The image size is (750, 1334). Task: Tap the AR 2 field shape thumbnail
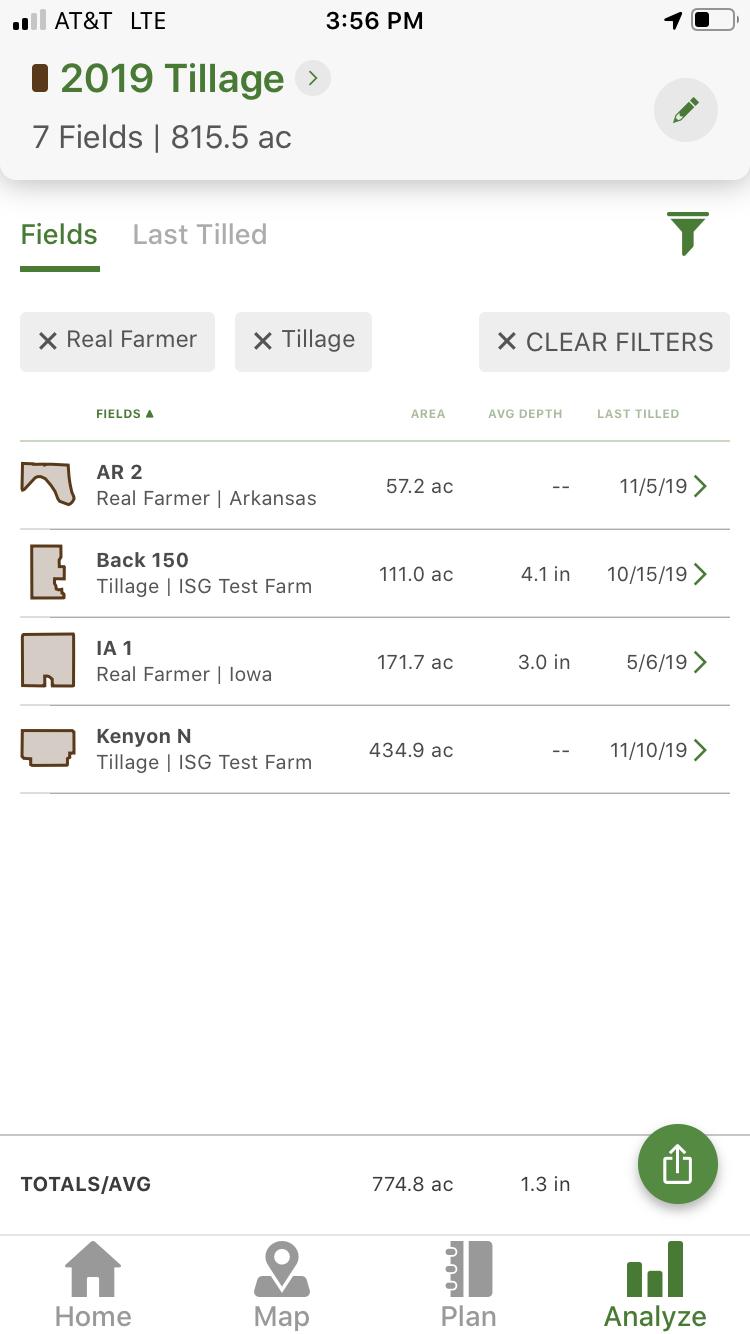click(x=48, y=485)
